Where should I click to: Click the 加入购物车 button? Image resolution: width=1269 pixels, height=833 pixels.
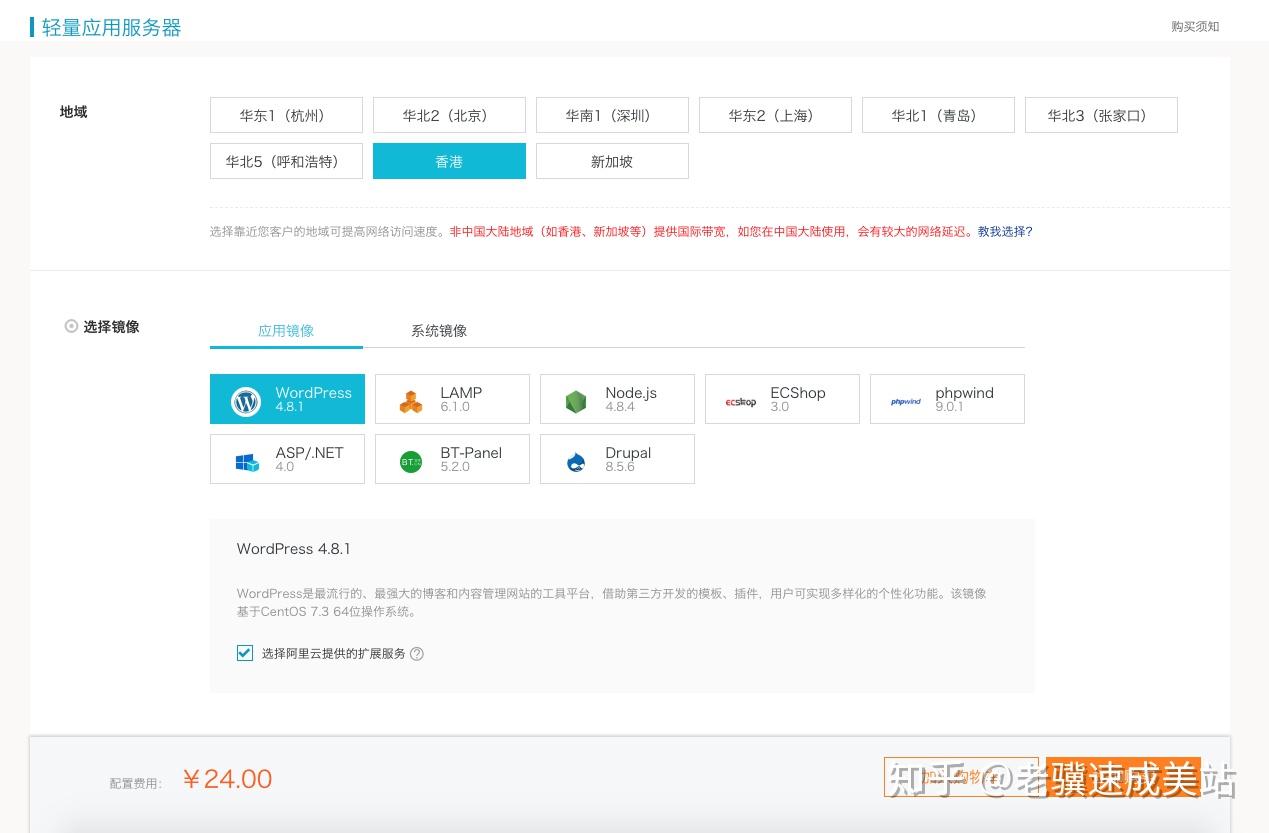(961, 777)
